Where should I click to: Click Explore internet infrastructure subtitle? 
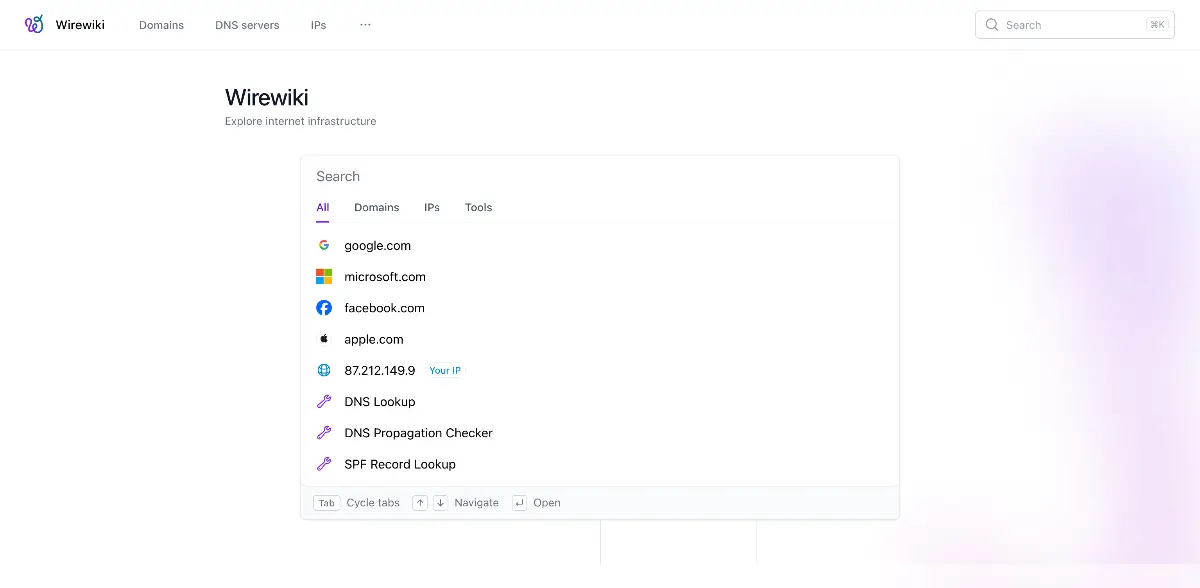[x=300, y=121]
